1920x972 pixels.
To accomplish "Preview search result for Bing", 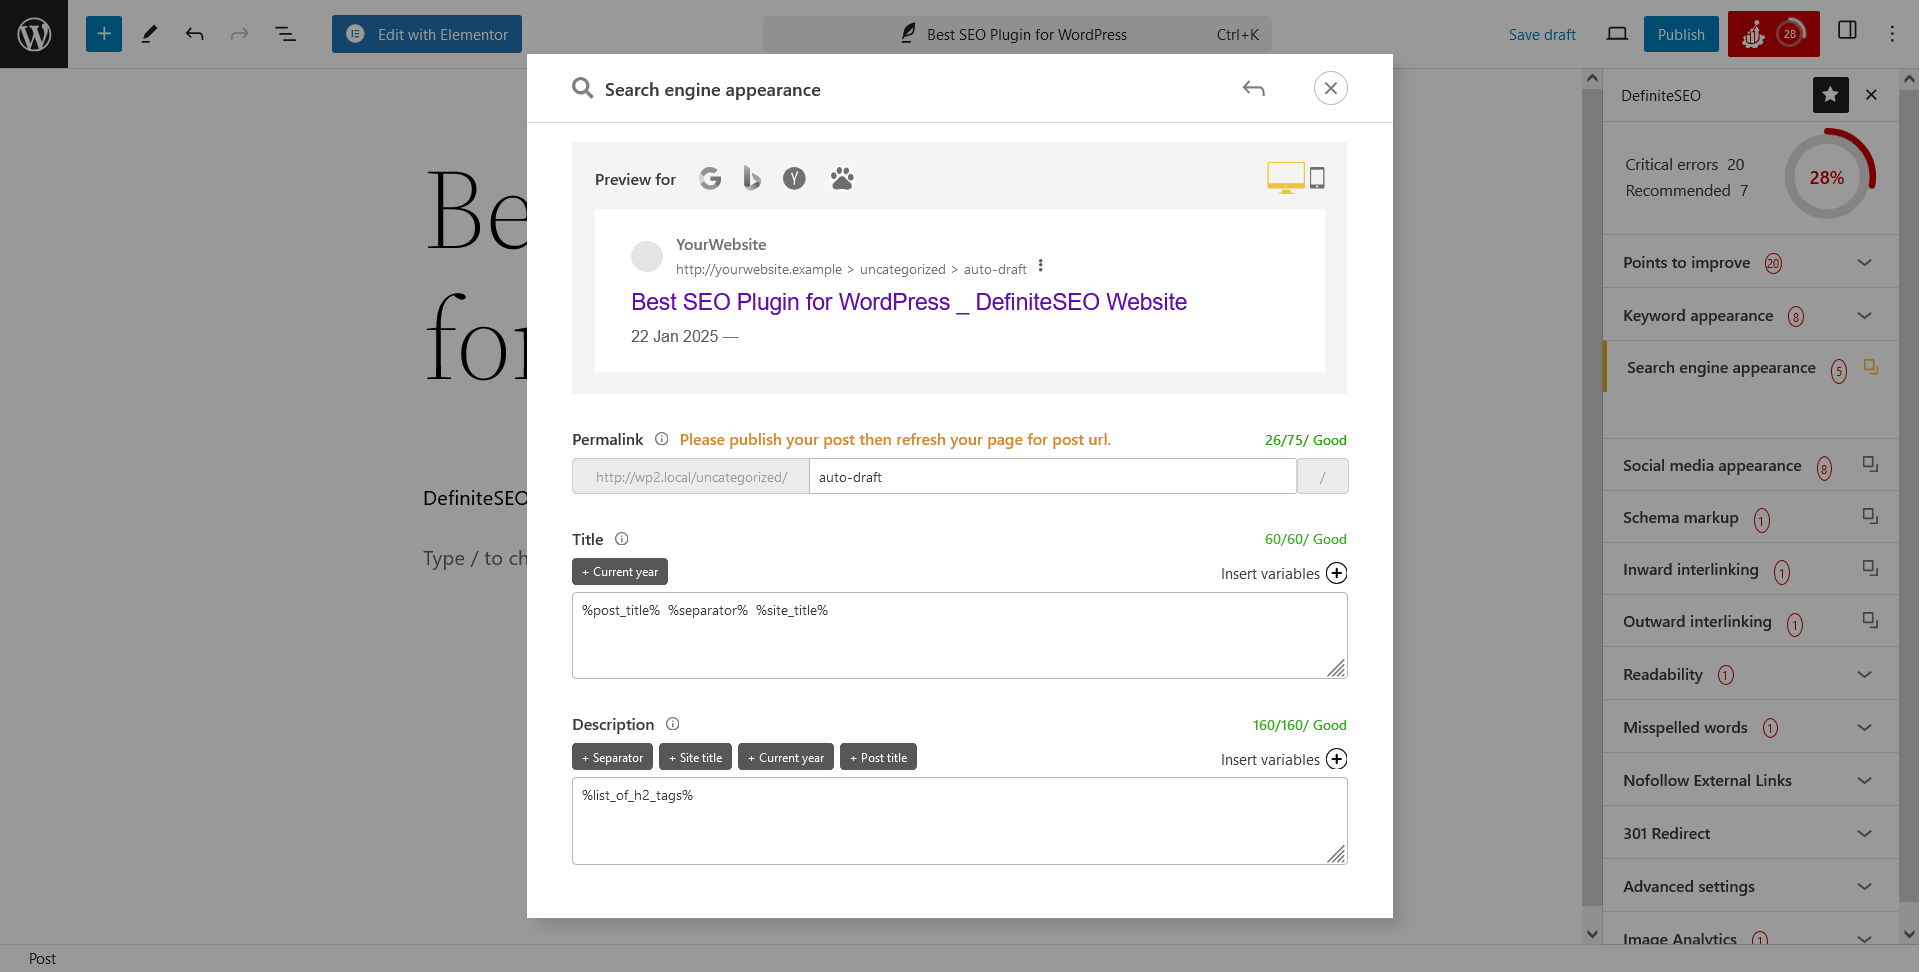I will [752, 179].
